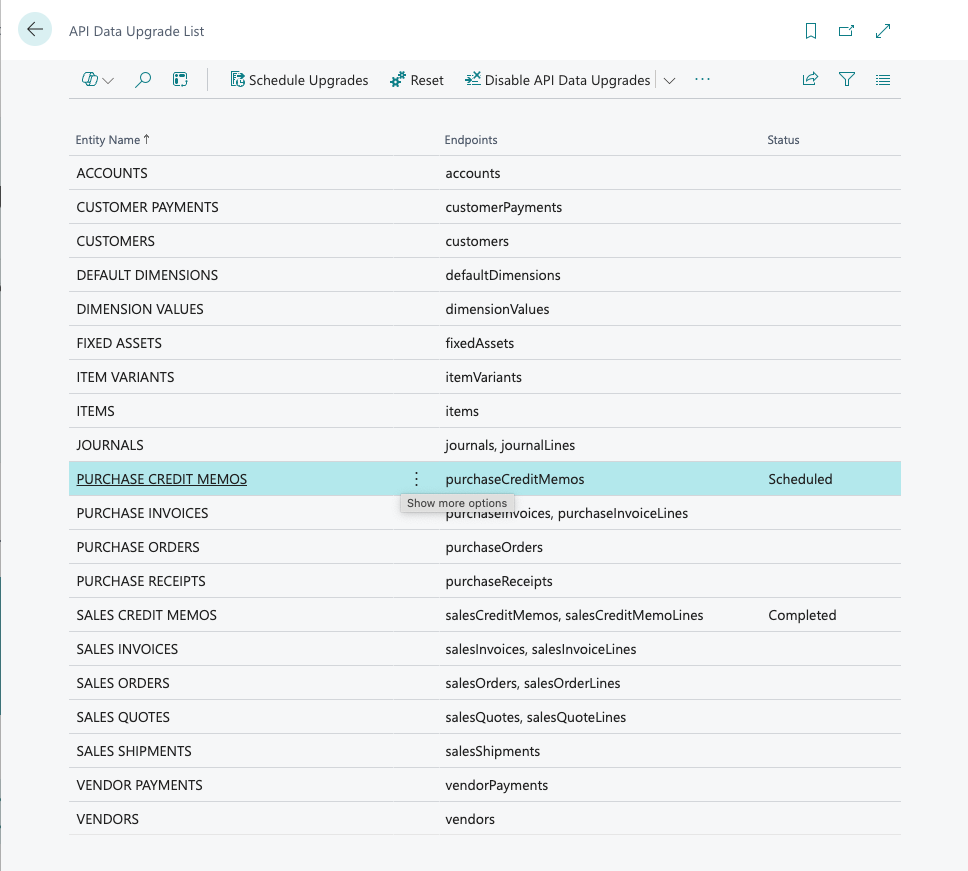
Task: Open the views dropdown beside the circle icon
Action: [106, 79]
